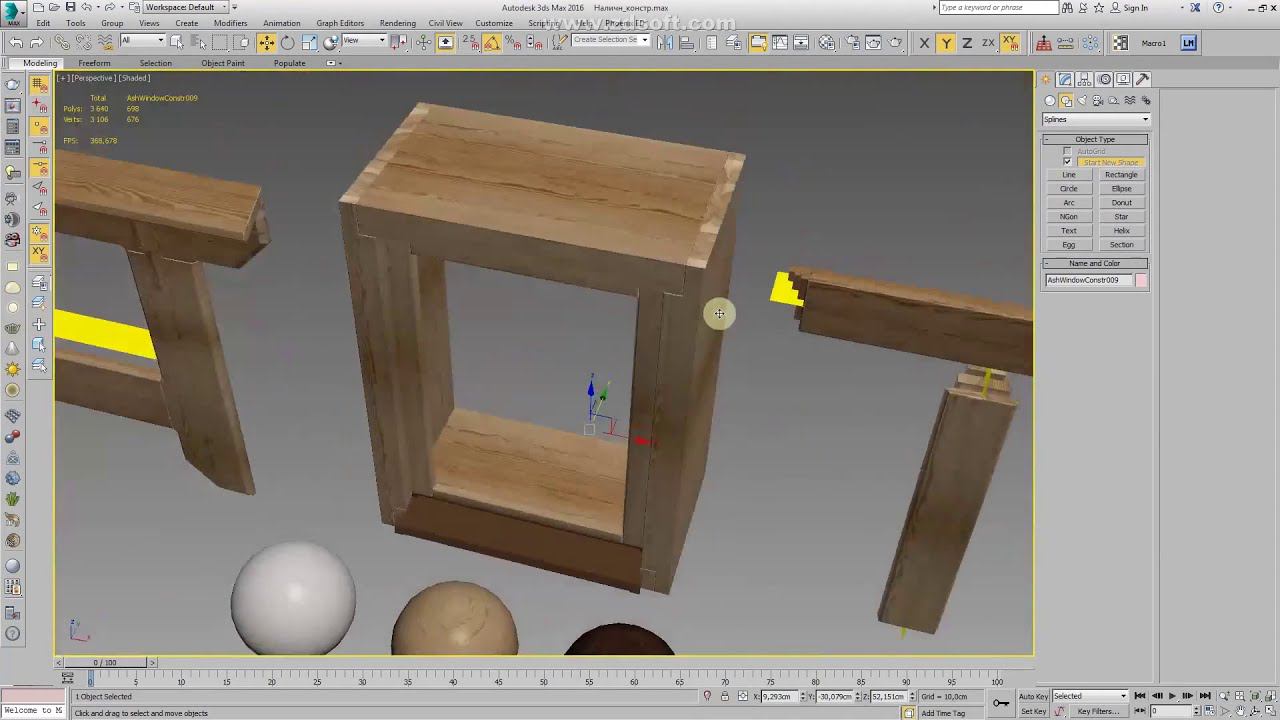Select the Select and Move tool
This screenshot has height=720, width=1280.
(x=266, y=42)
